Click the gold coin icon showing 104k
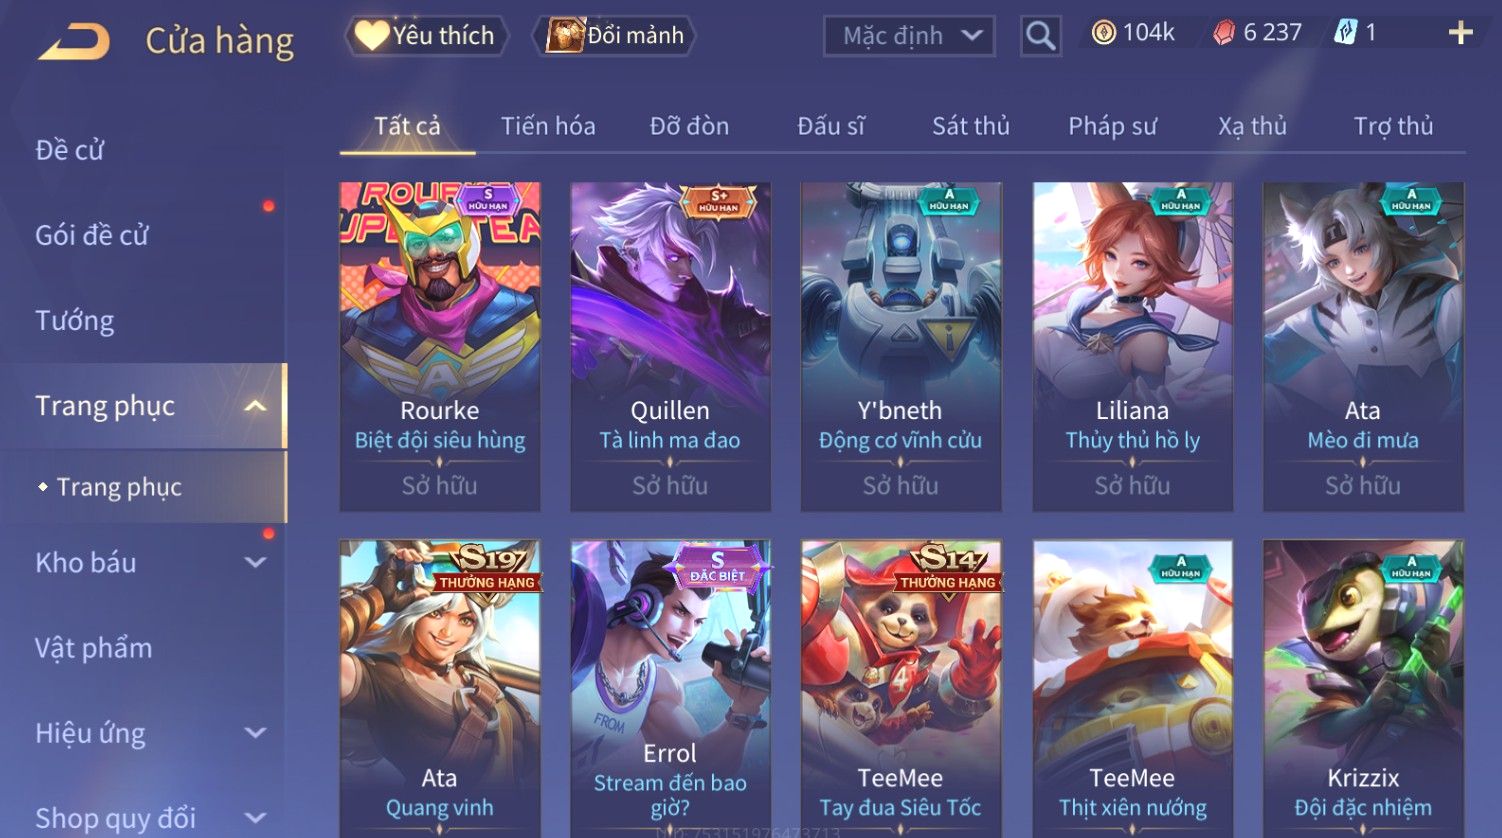Viewport: 1502px width, 838px height. click(1103, 33)
